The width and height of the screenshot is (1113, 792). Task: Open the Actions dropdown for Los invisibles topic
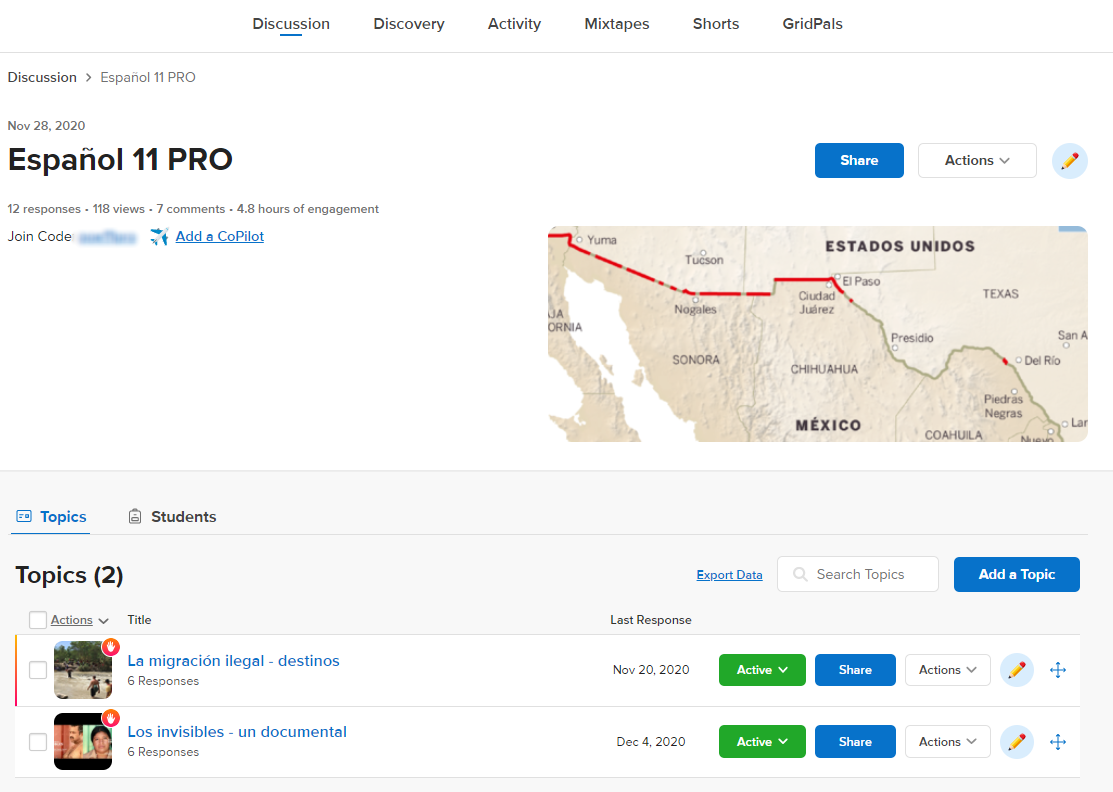click(x=947, y=742)
